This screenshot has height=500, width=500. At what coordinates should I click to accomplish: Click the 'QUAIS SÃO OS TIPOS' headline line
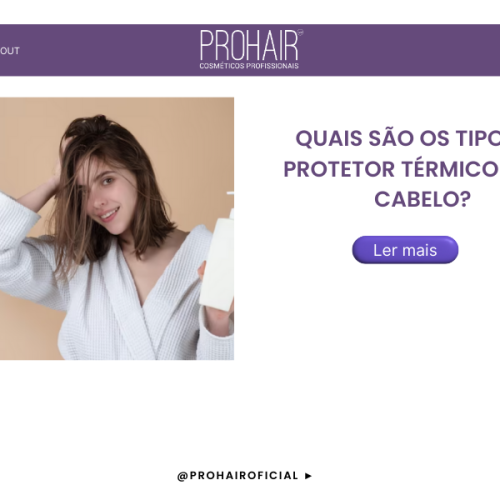tap(398, 138)
